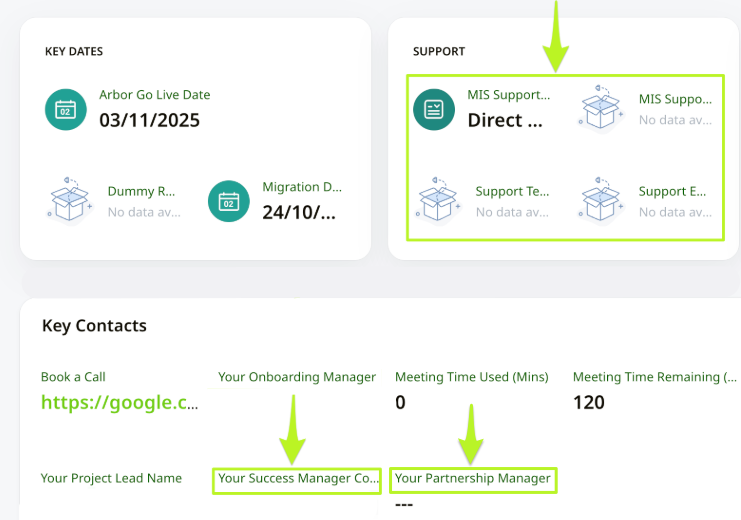Click the Your Partnership Manager label

(472, 479)
